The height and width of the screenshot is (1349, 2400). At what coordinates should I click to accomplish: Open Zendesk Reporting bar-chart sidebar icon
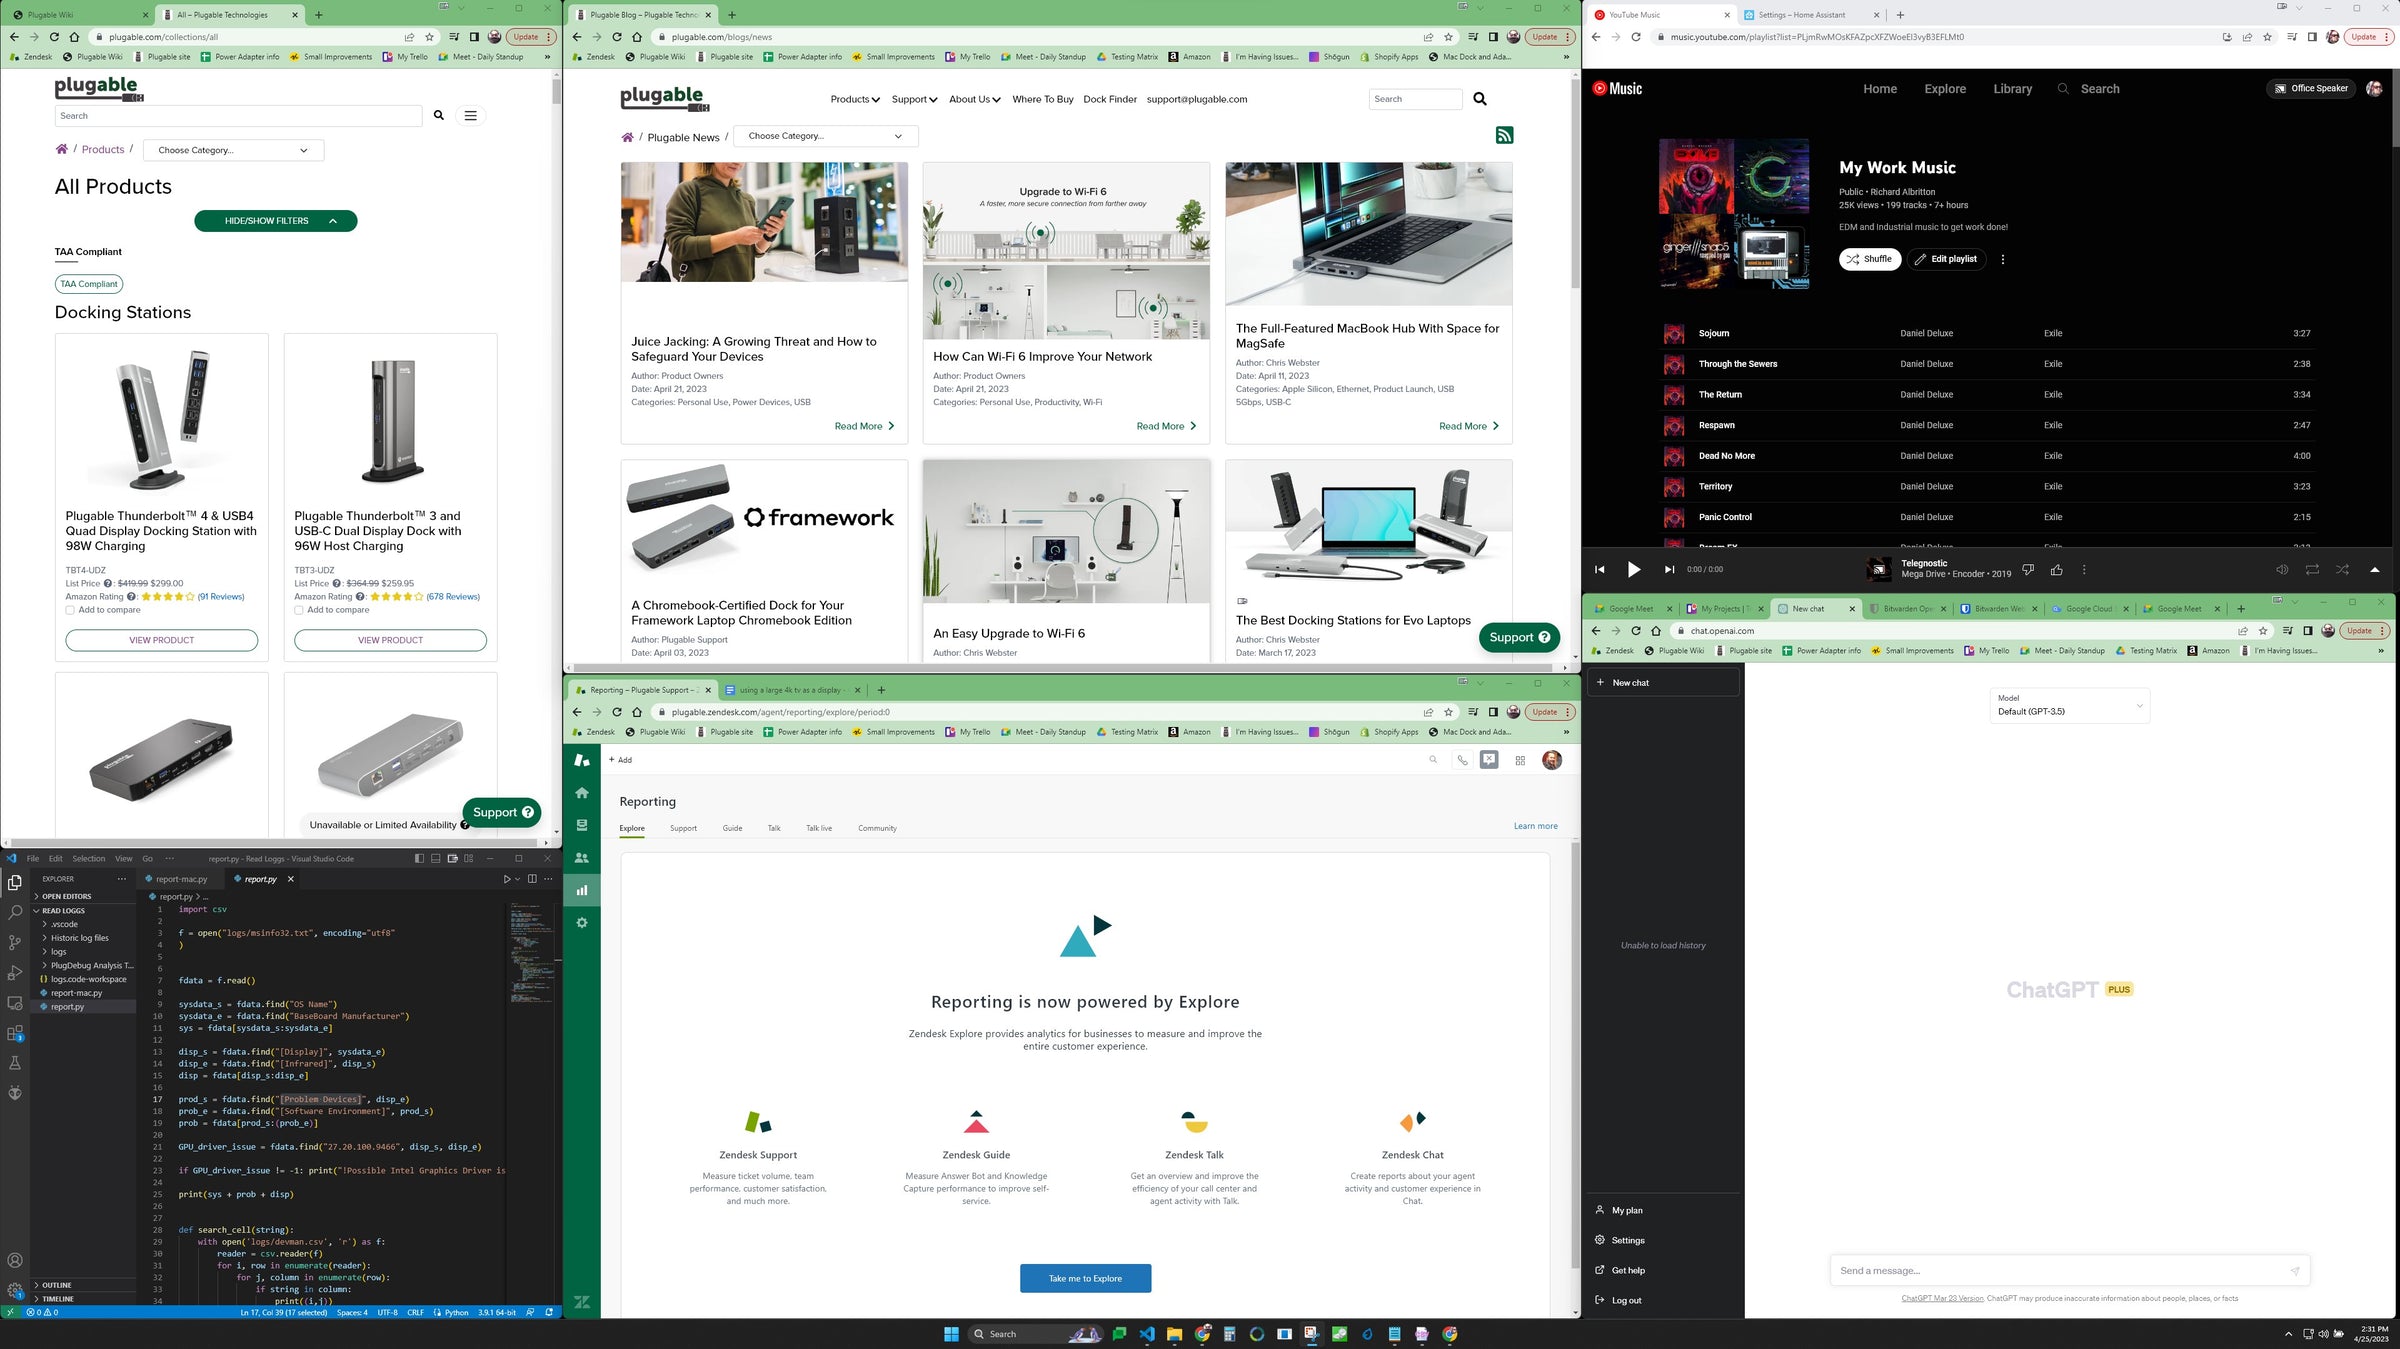(582, 890)
